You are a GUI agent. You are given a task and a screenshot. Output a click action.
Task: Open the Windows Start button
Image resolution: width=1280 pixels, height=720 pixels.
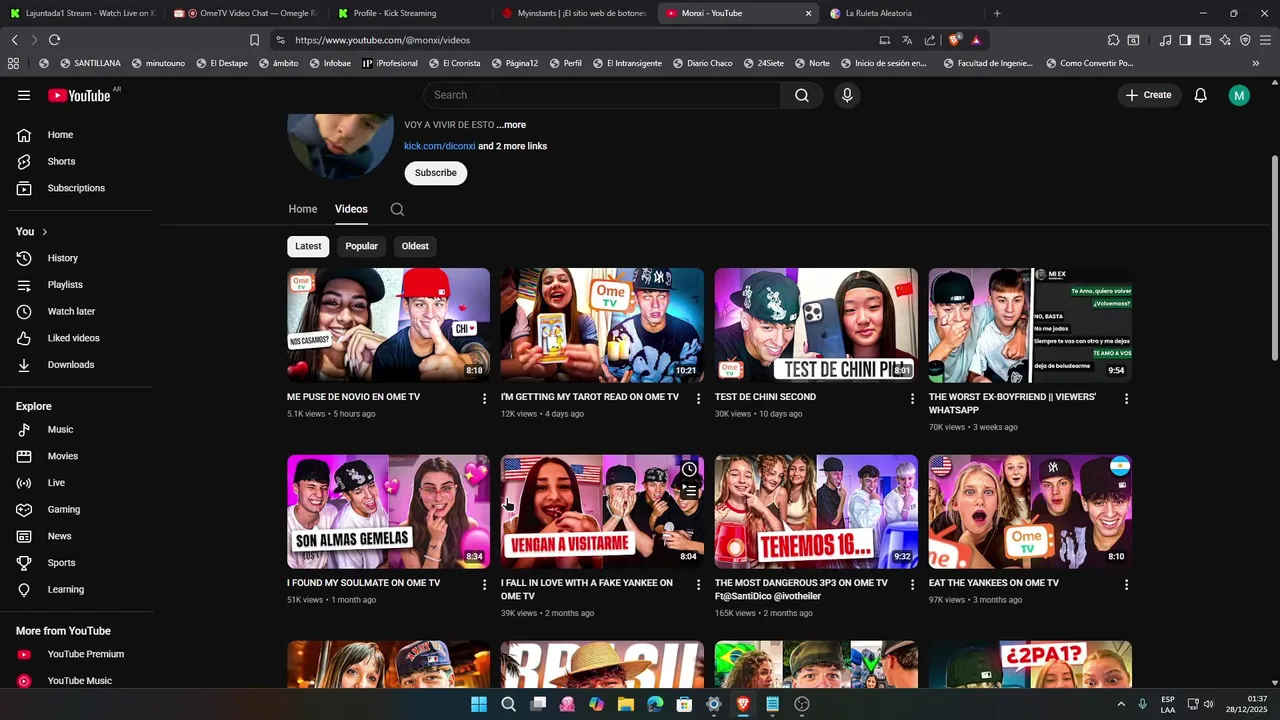click(479, 704)
